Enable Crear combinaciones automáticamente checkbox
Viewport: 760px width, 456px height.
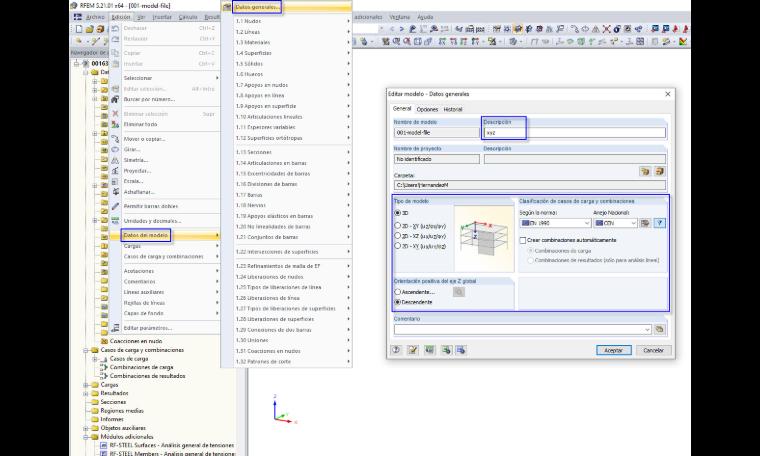coord(523,240)
